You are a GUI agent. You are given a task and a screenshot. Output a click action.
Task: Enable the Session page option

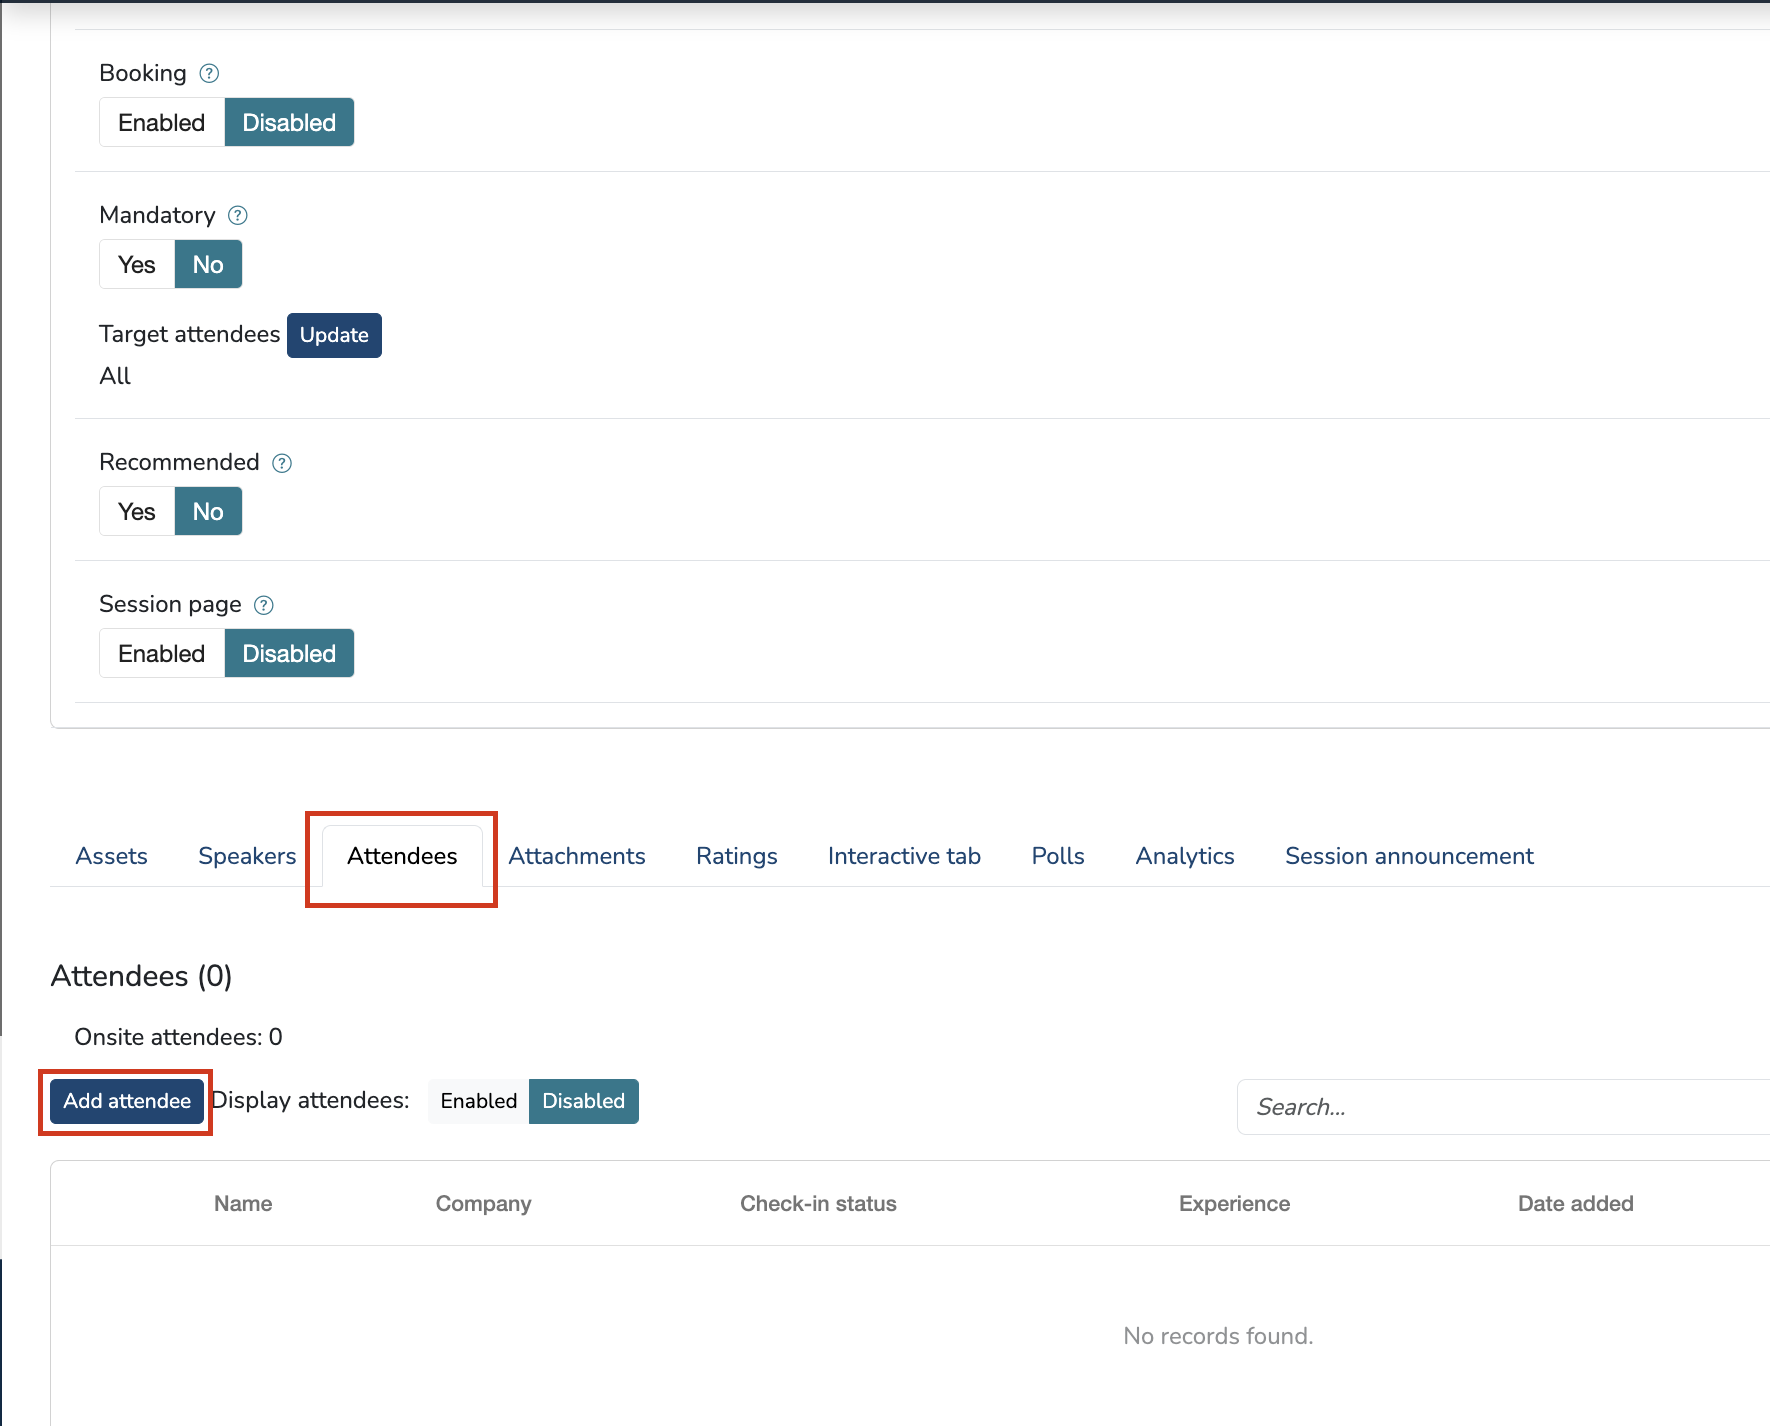coord(162,654)
